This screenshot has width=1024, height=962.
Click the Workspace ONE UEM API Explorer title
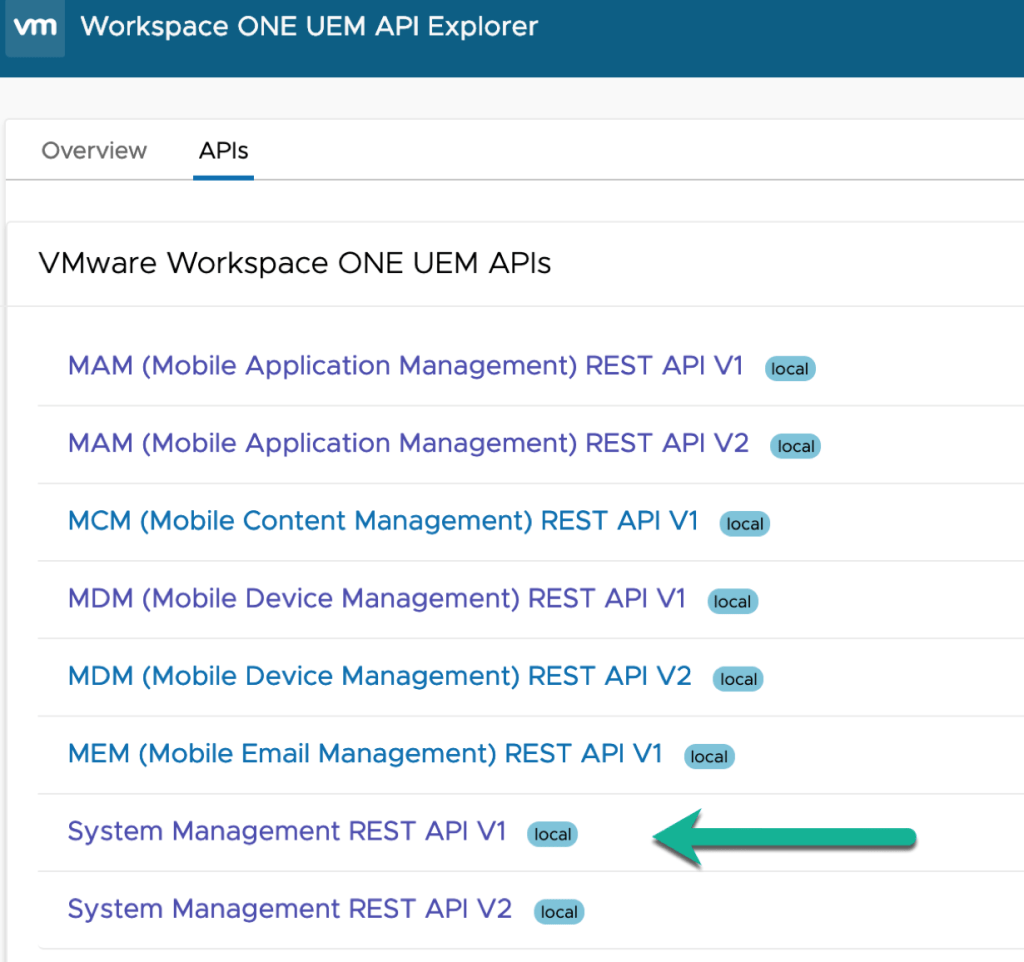[x=309, y=27]
